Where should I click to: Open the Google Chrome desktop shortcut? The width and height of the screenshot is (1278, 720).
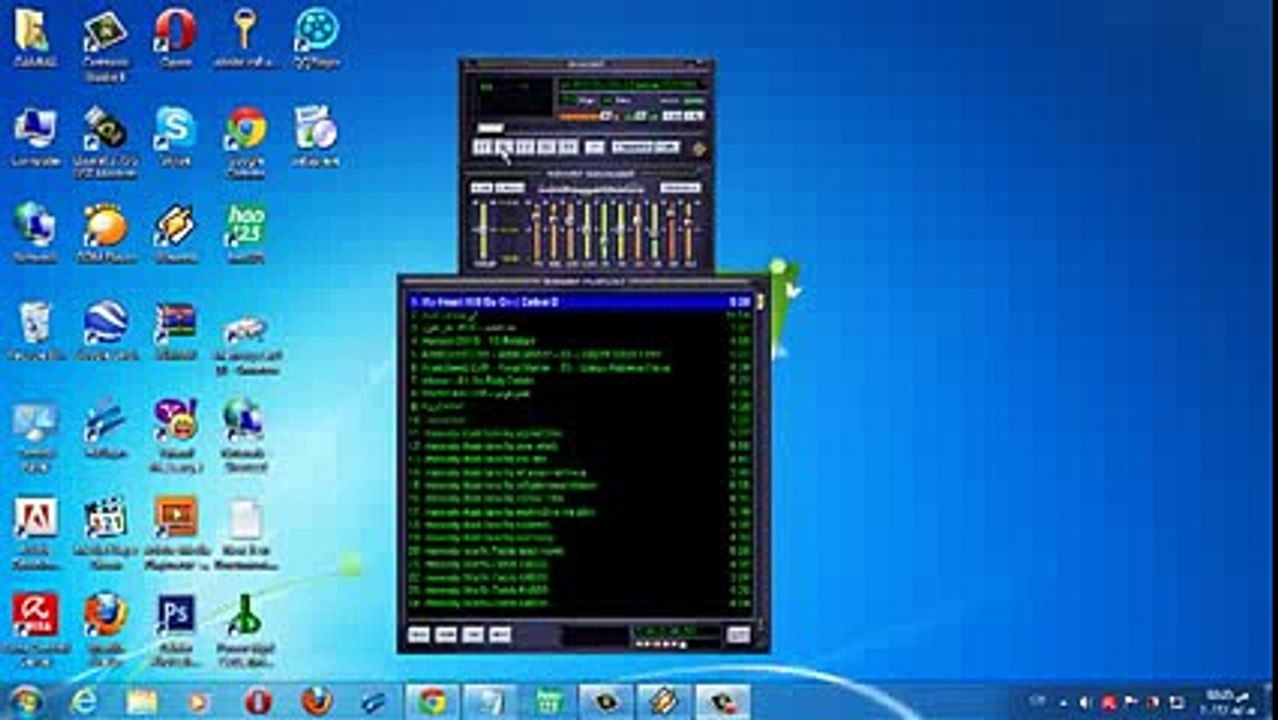(246, 140)
